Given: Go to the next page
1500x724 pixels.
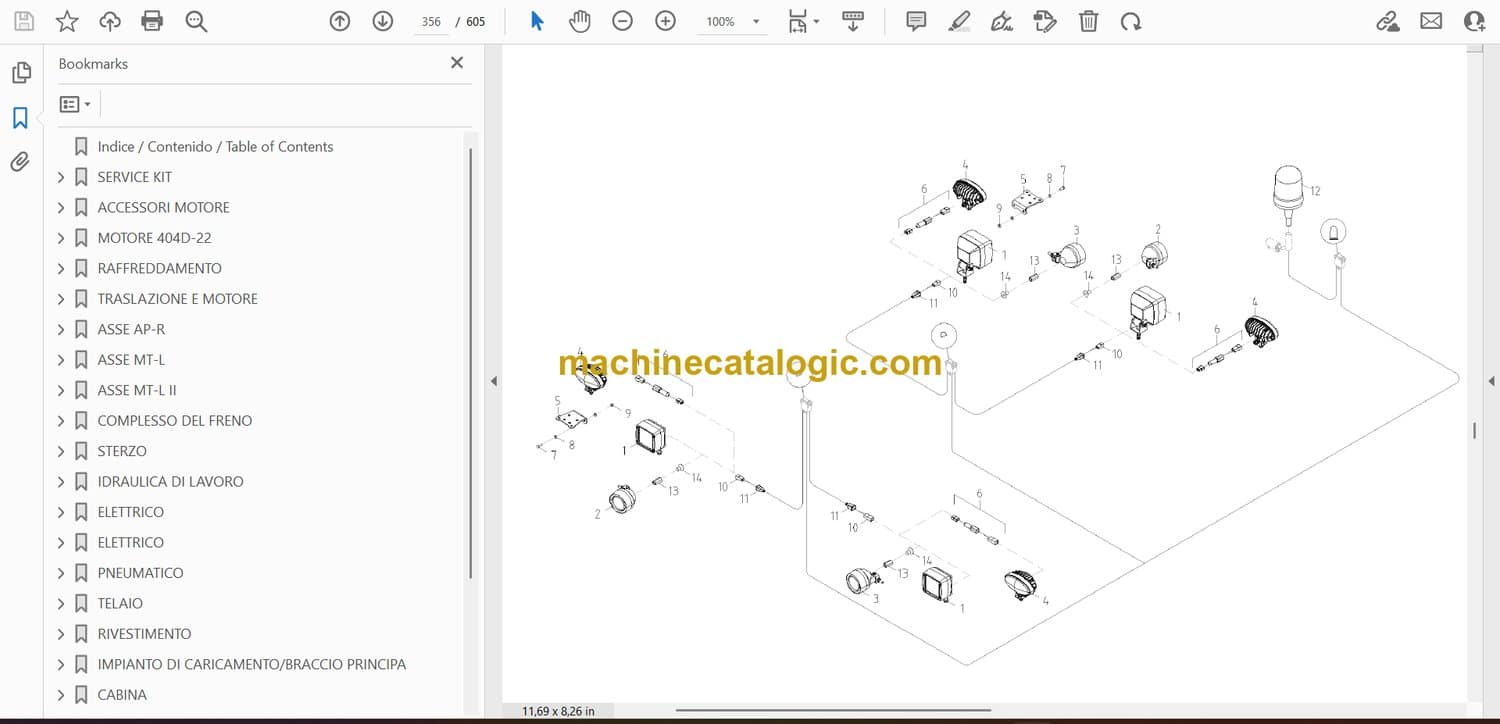Looking at the screenshot, I should [383, 21].
